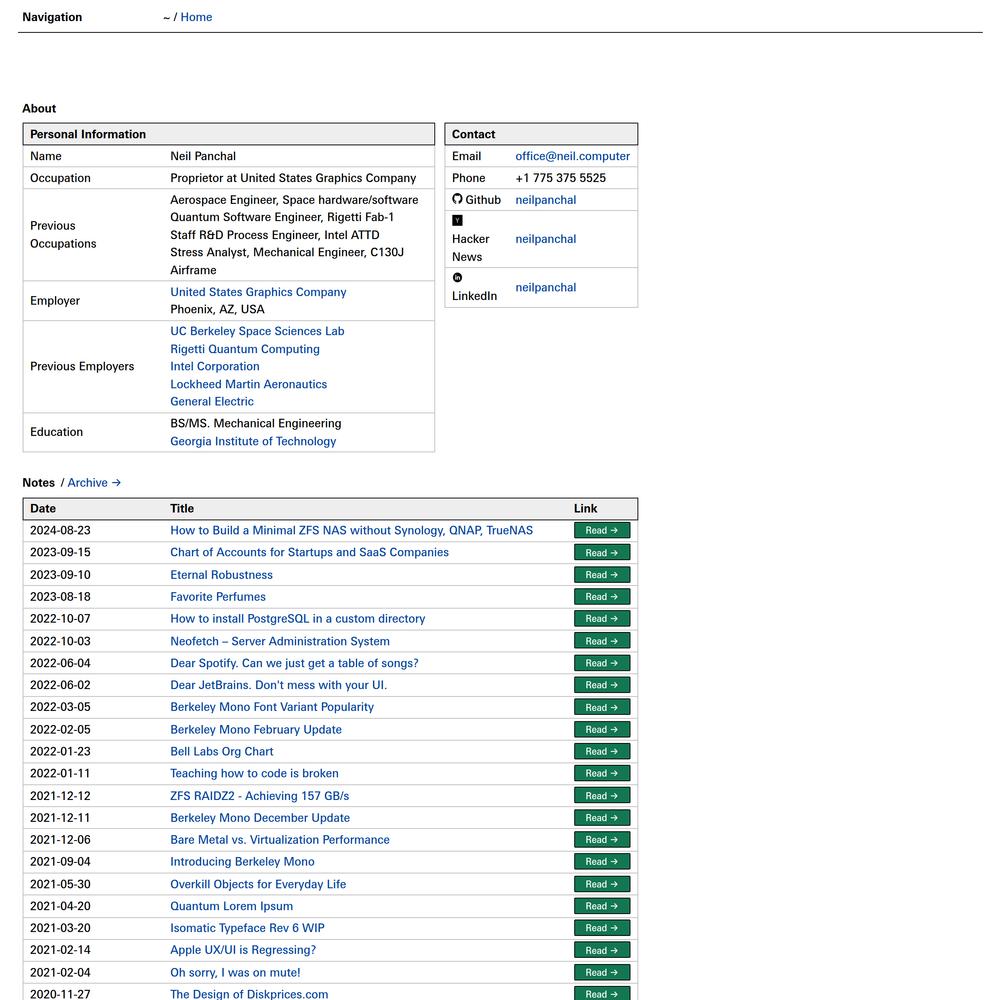Viewport: 1000px width, 1000px height.
Task: Click Read button for Dear Spotify note
Action: pos(602,663)
